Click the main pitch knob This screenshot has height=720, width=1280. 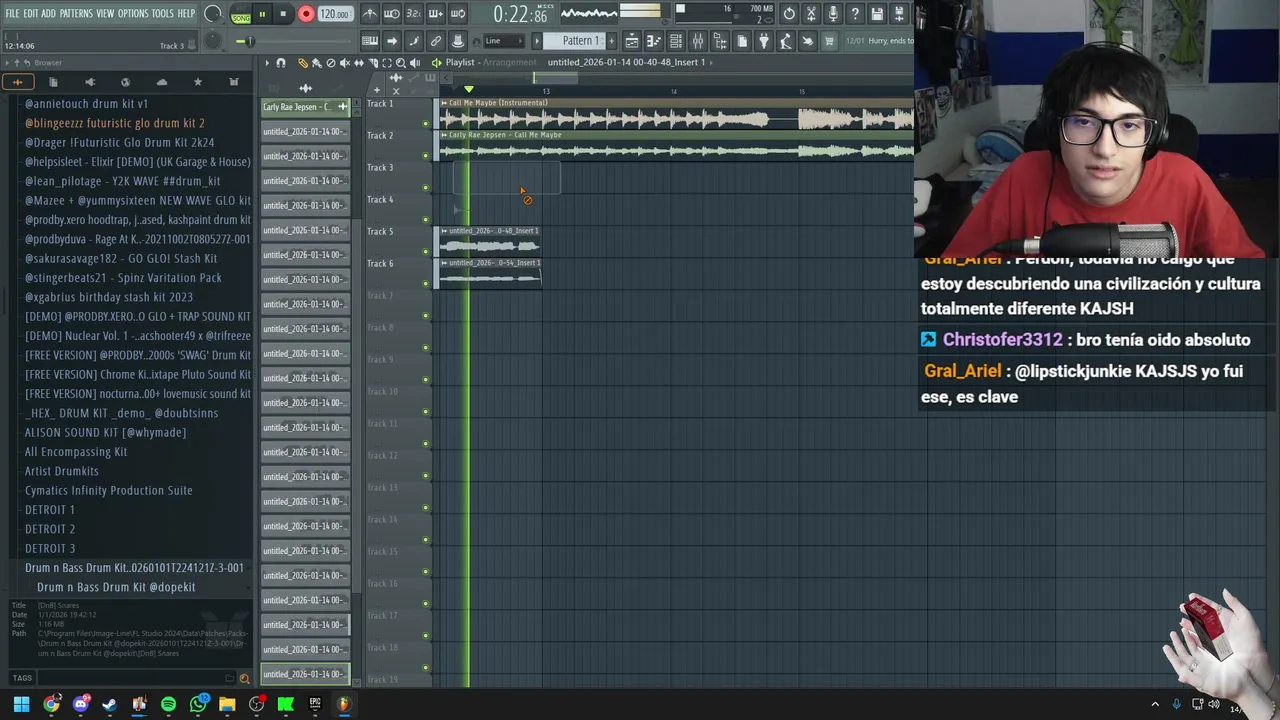[213, 41]
